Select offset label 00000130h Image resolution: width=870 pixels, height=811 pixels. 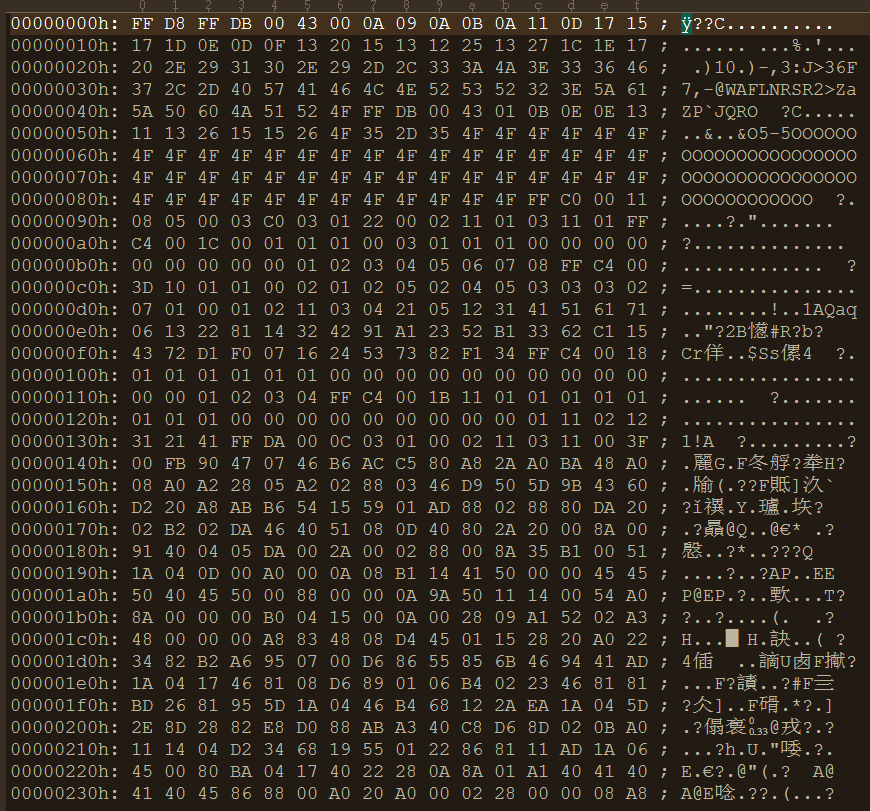coord(59,442)
